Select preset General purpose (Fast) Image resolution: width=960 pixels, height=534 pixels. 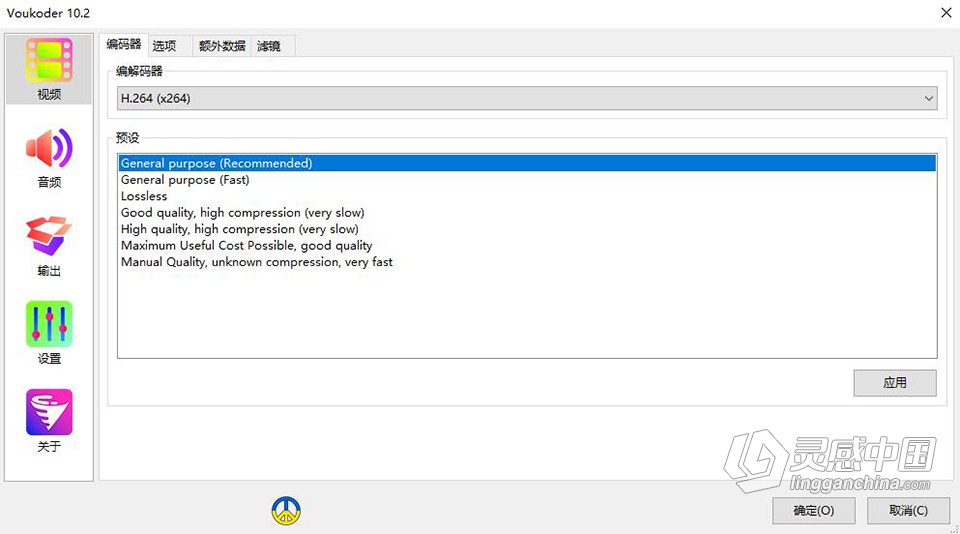[527, 179]
